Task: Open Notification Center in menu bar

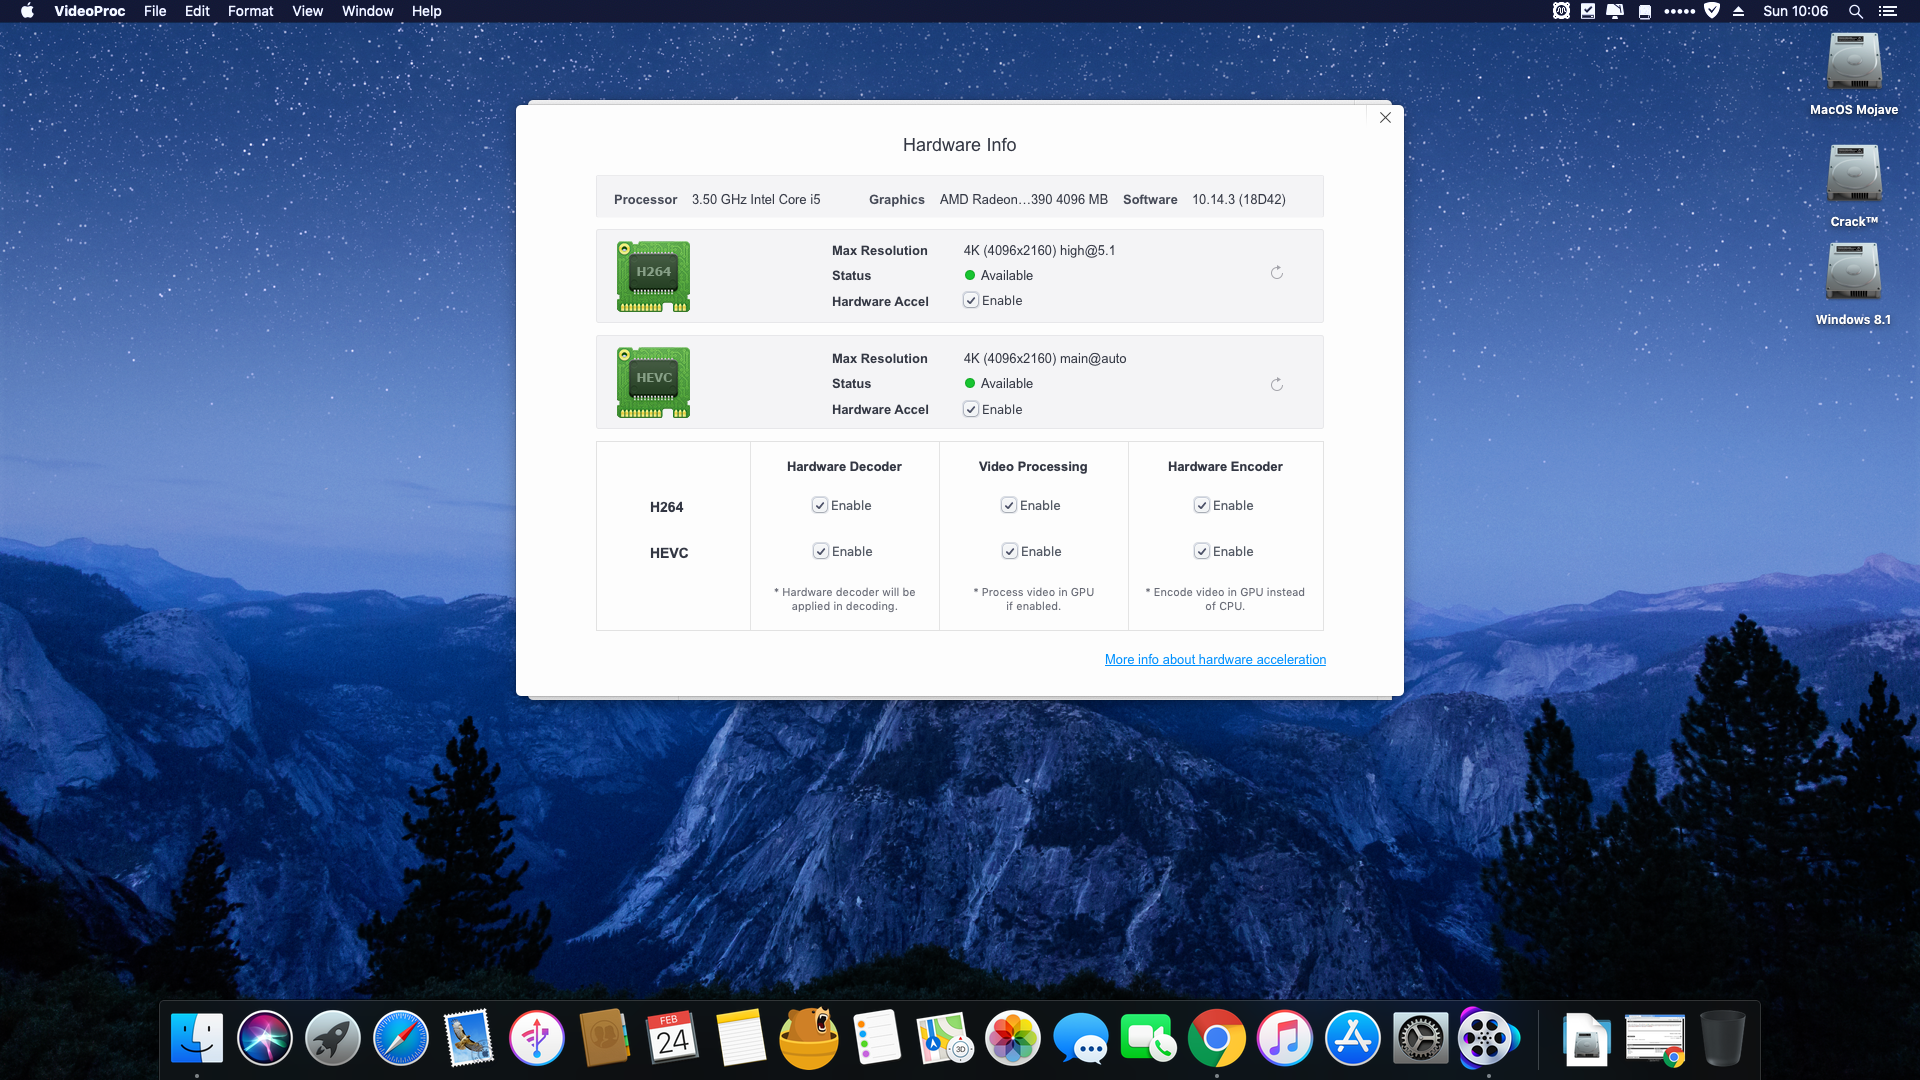Action: 1888,11
